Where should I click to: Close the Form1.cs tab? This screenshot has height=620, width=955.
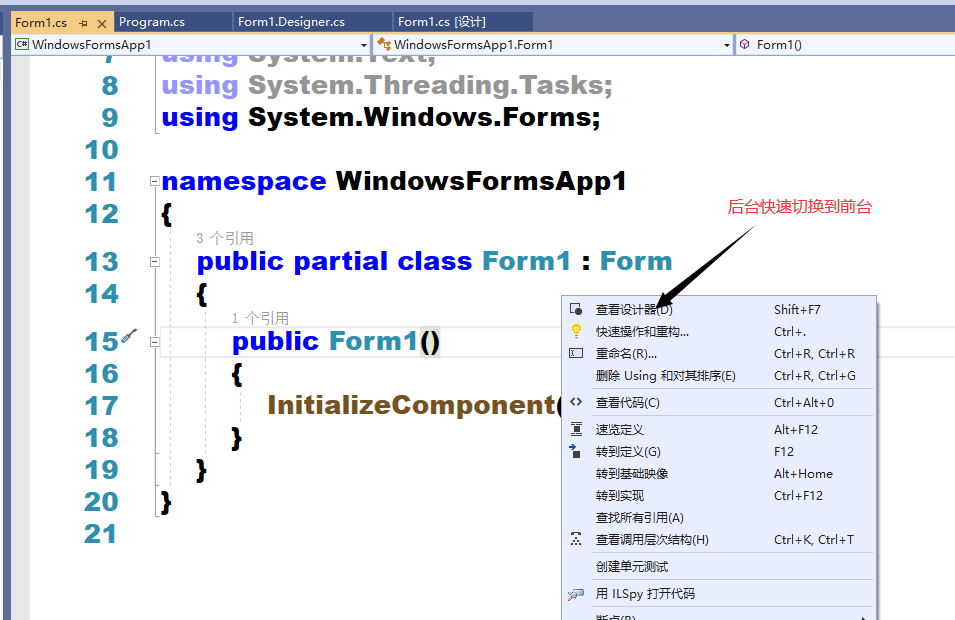[x=102, y=24]
